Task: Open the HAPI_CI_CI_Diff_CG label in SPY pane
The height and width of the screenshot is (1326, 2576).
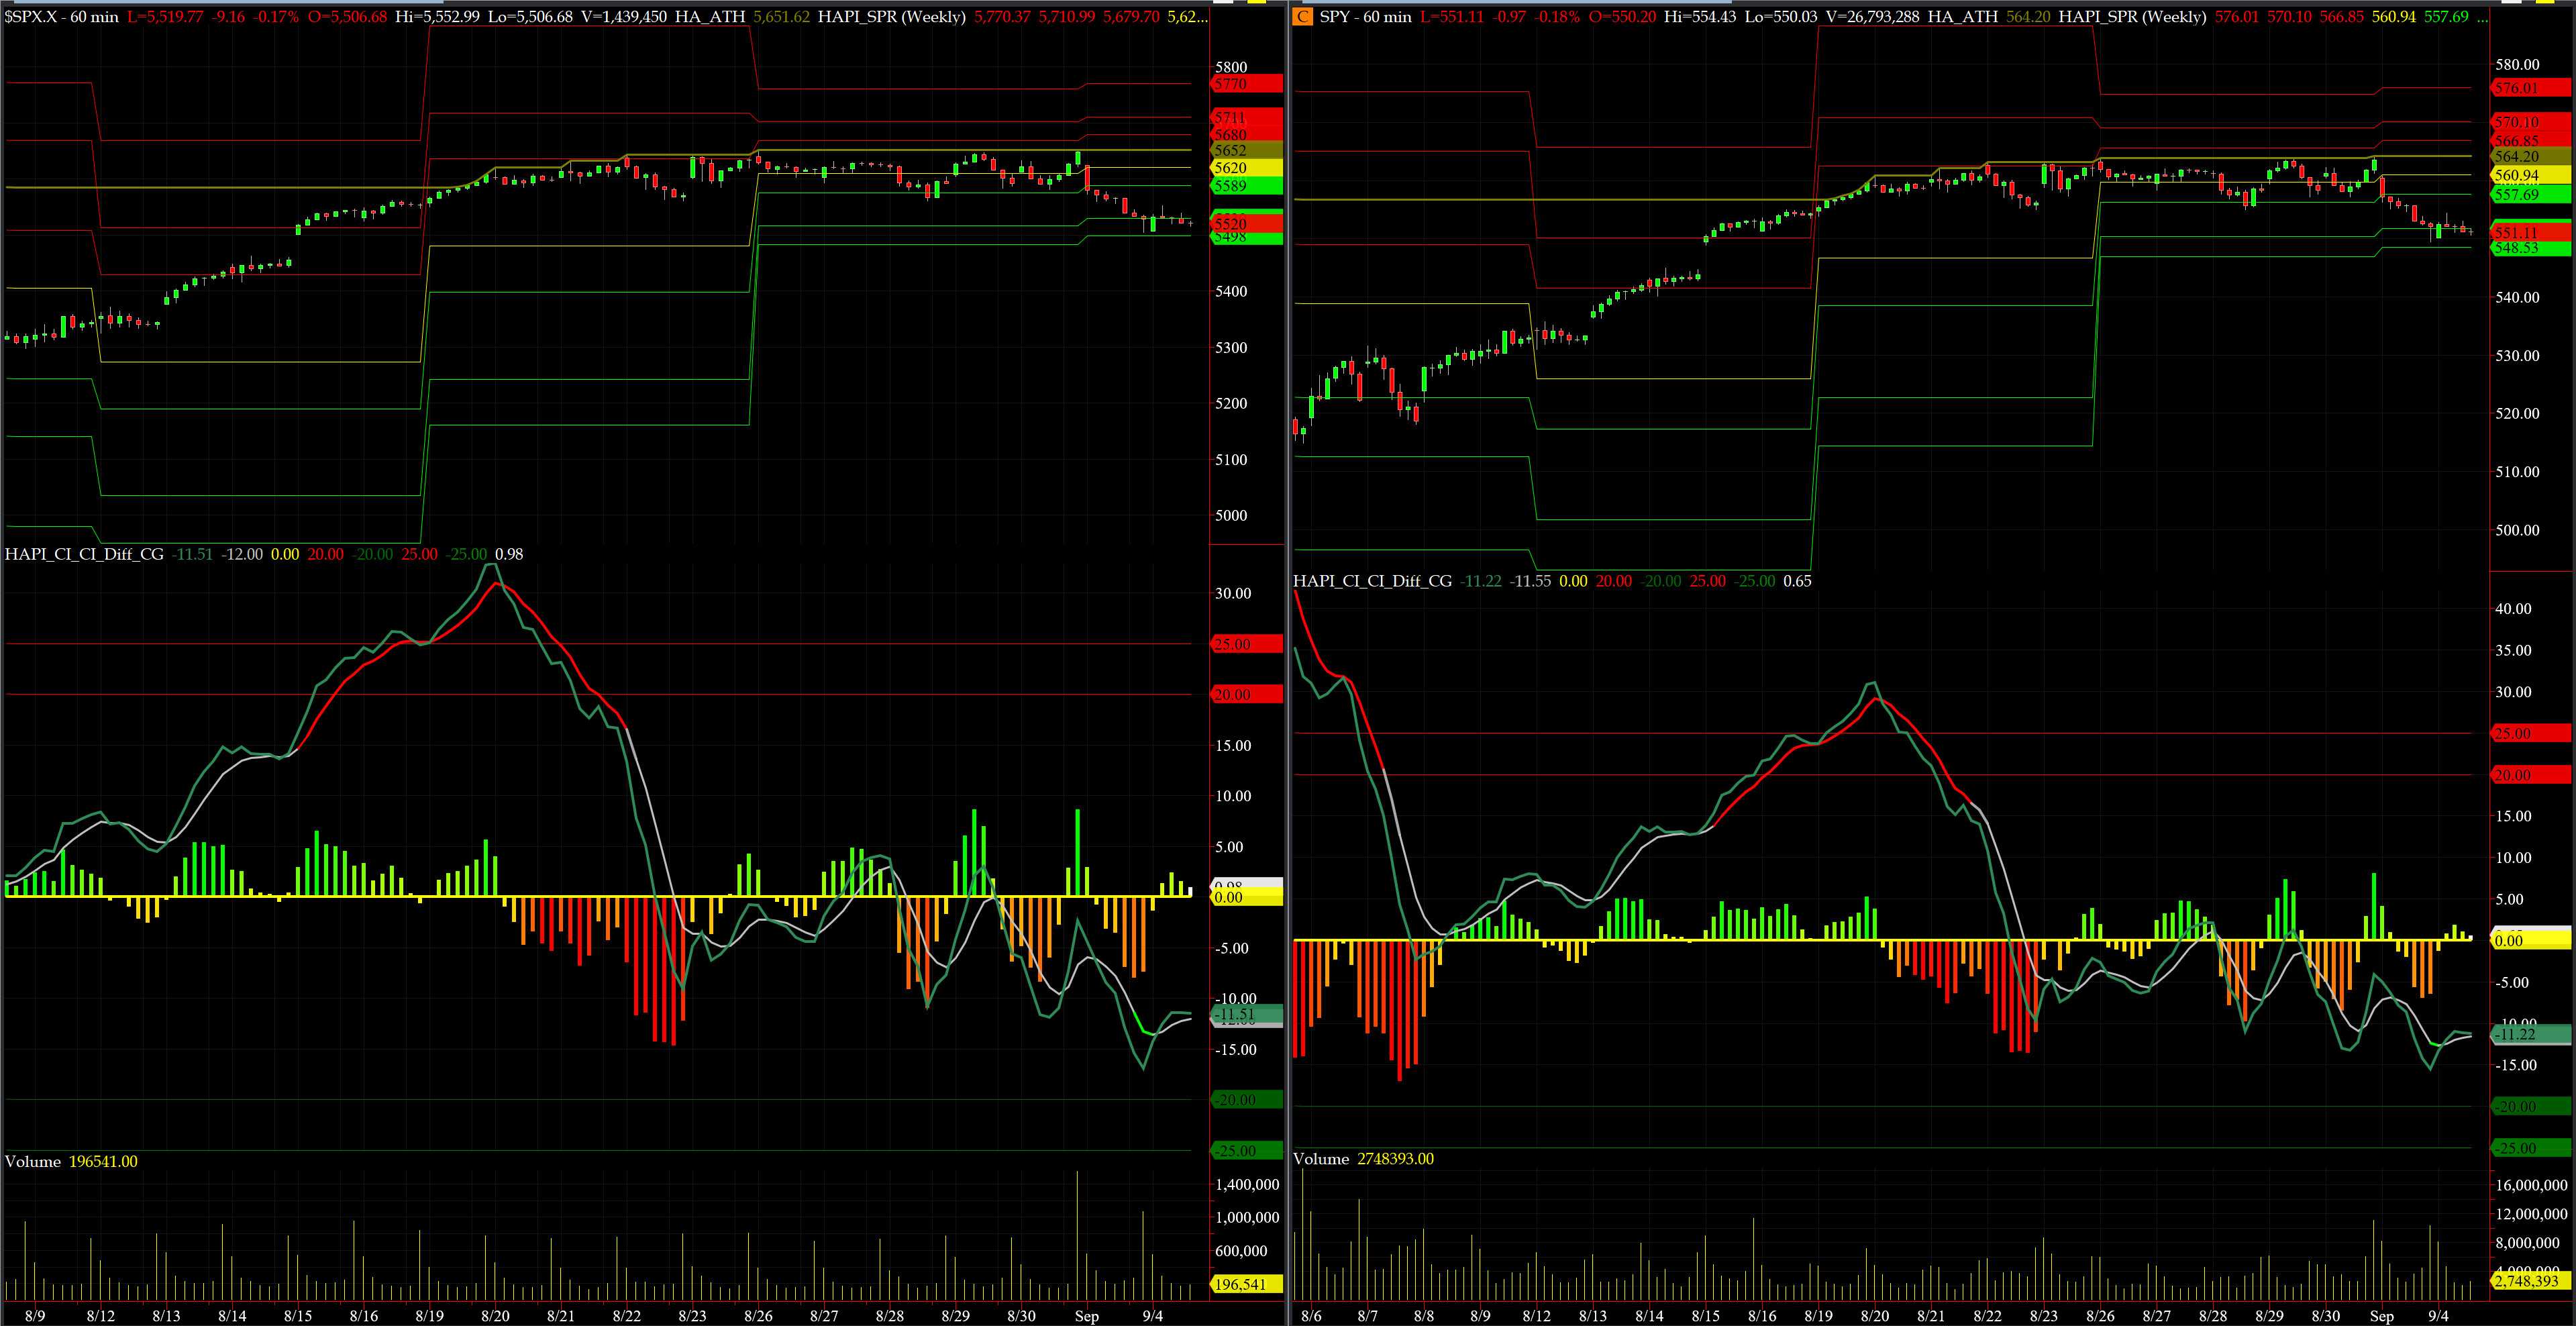Action: (x=1372, y=581)
